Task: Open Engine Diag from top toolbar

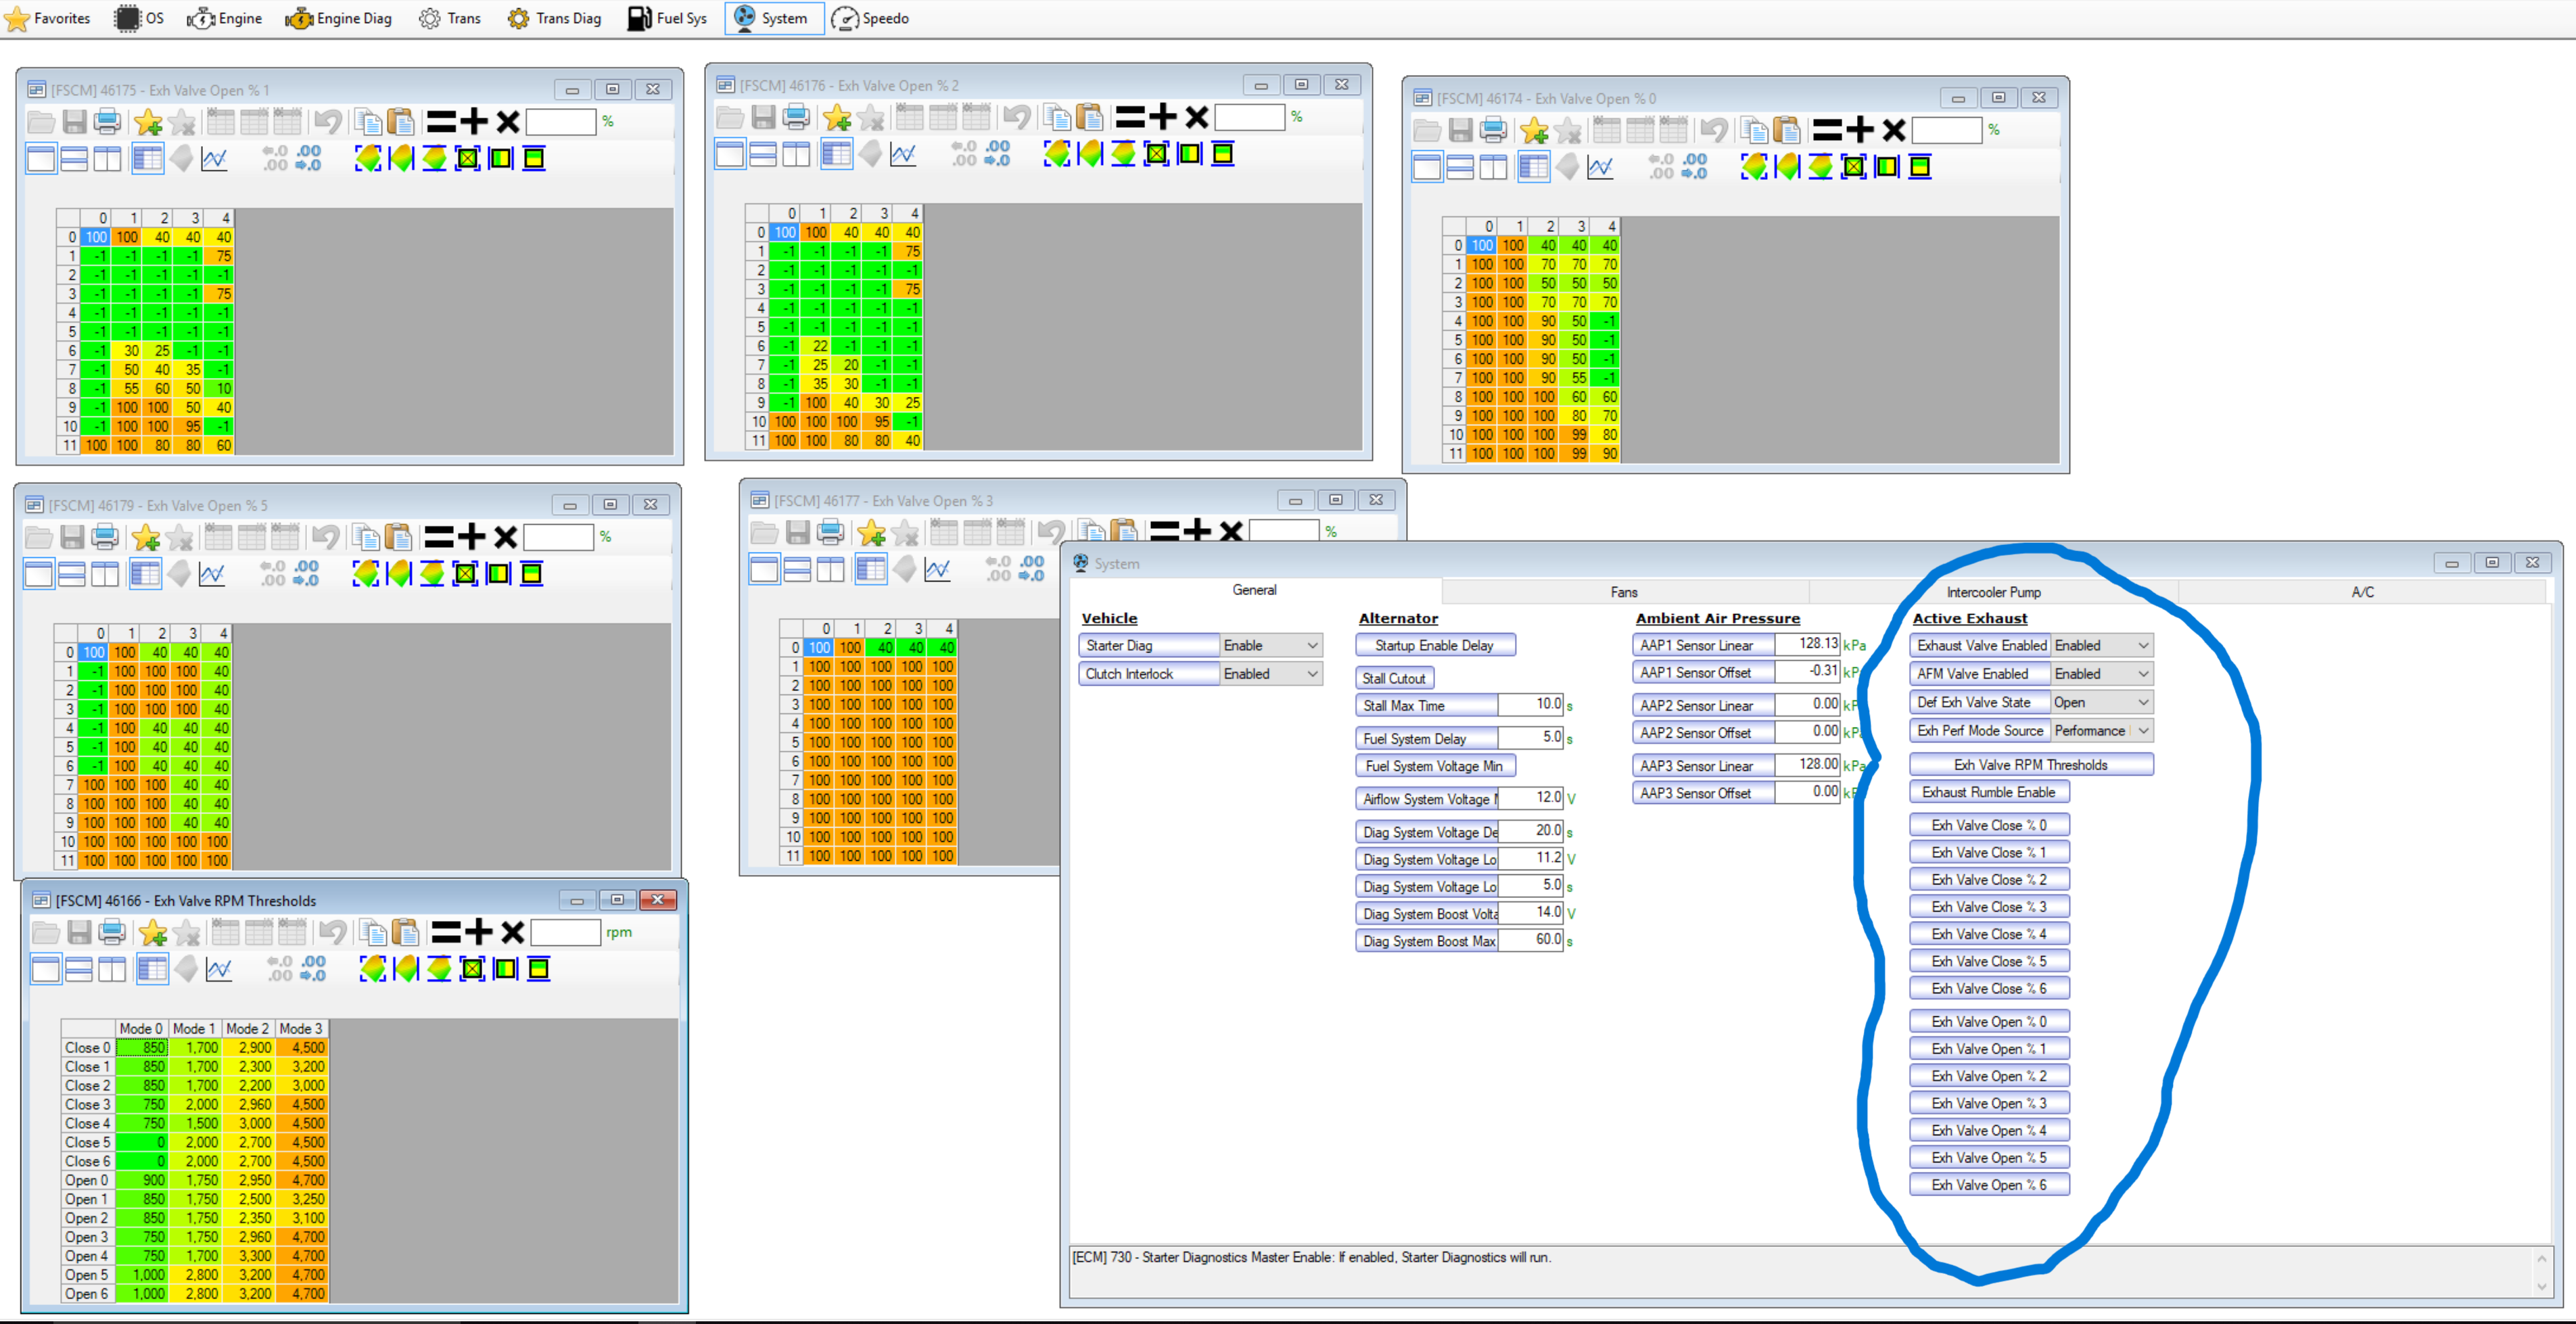Action: (339, 18)
